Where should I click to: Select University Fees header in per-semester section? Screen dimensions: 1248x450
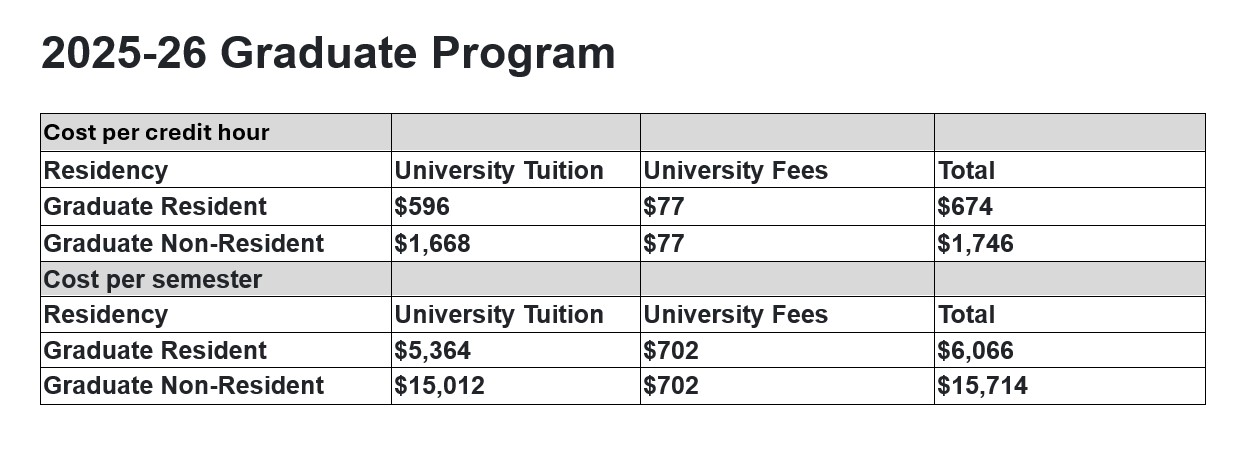[x=735, y=315]
